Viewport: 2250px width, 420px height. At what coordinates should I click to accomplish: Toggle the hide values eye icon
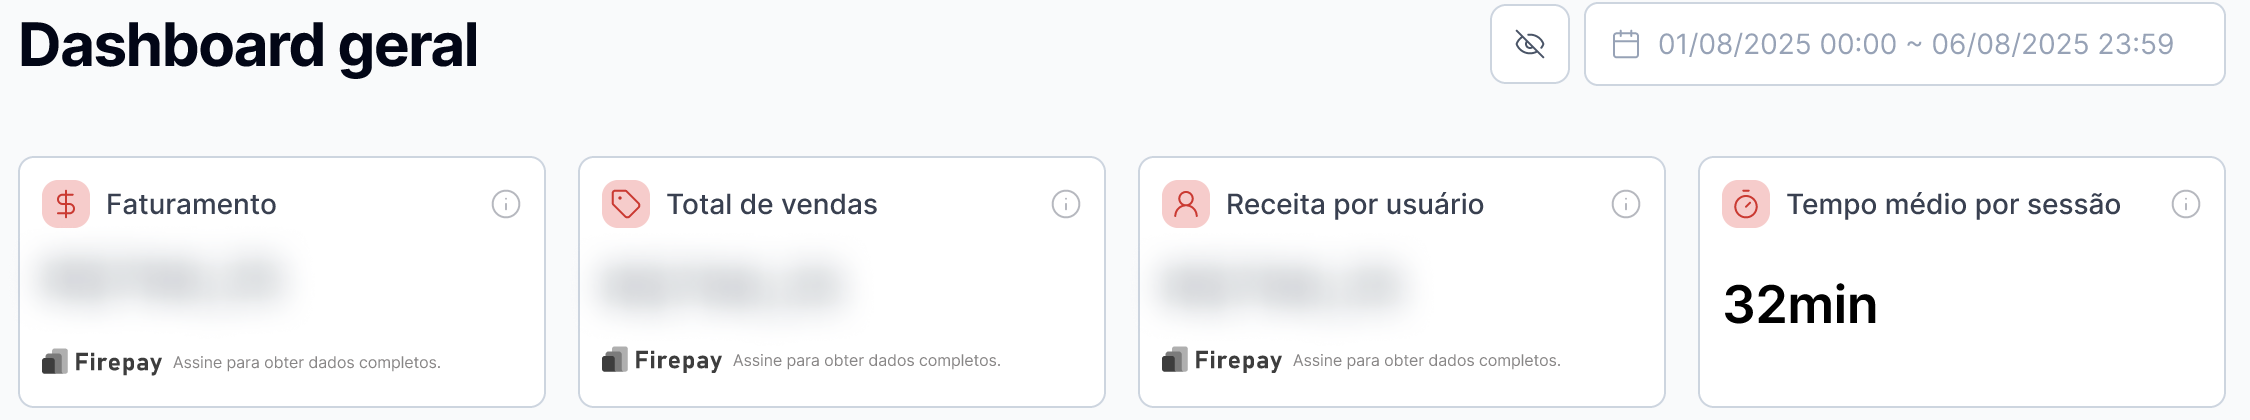click(x=1529, y=44)
